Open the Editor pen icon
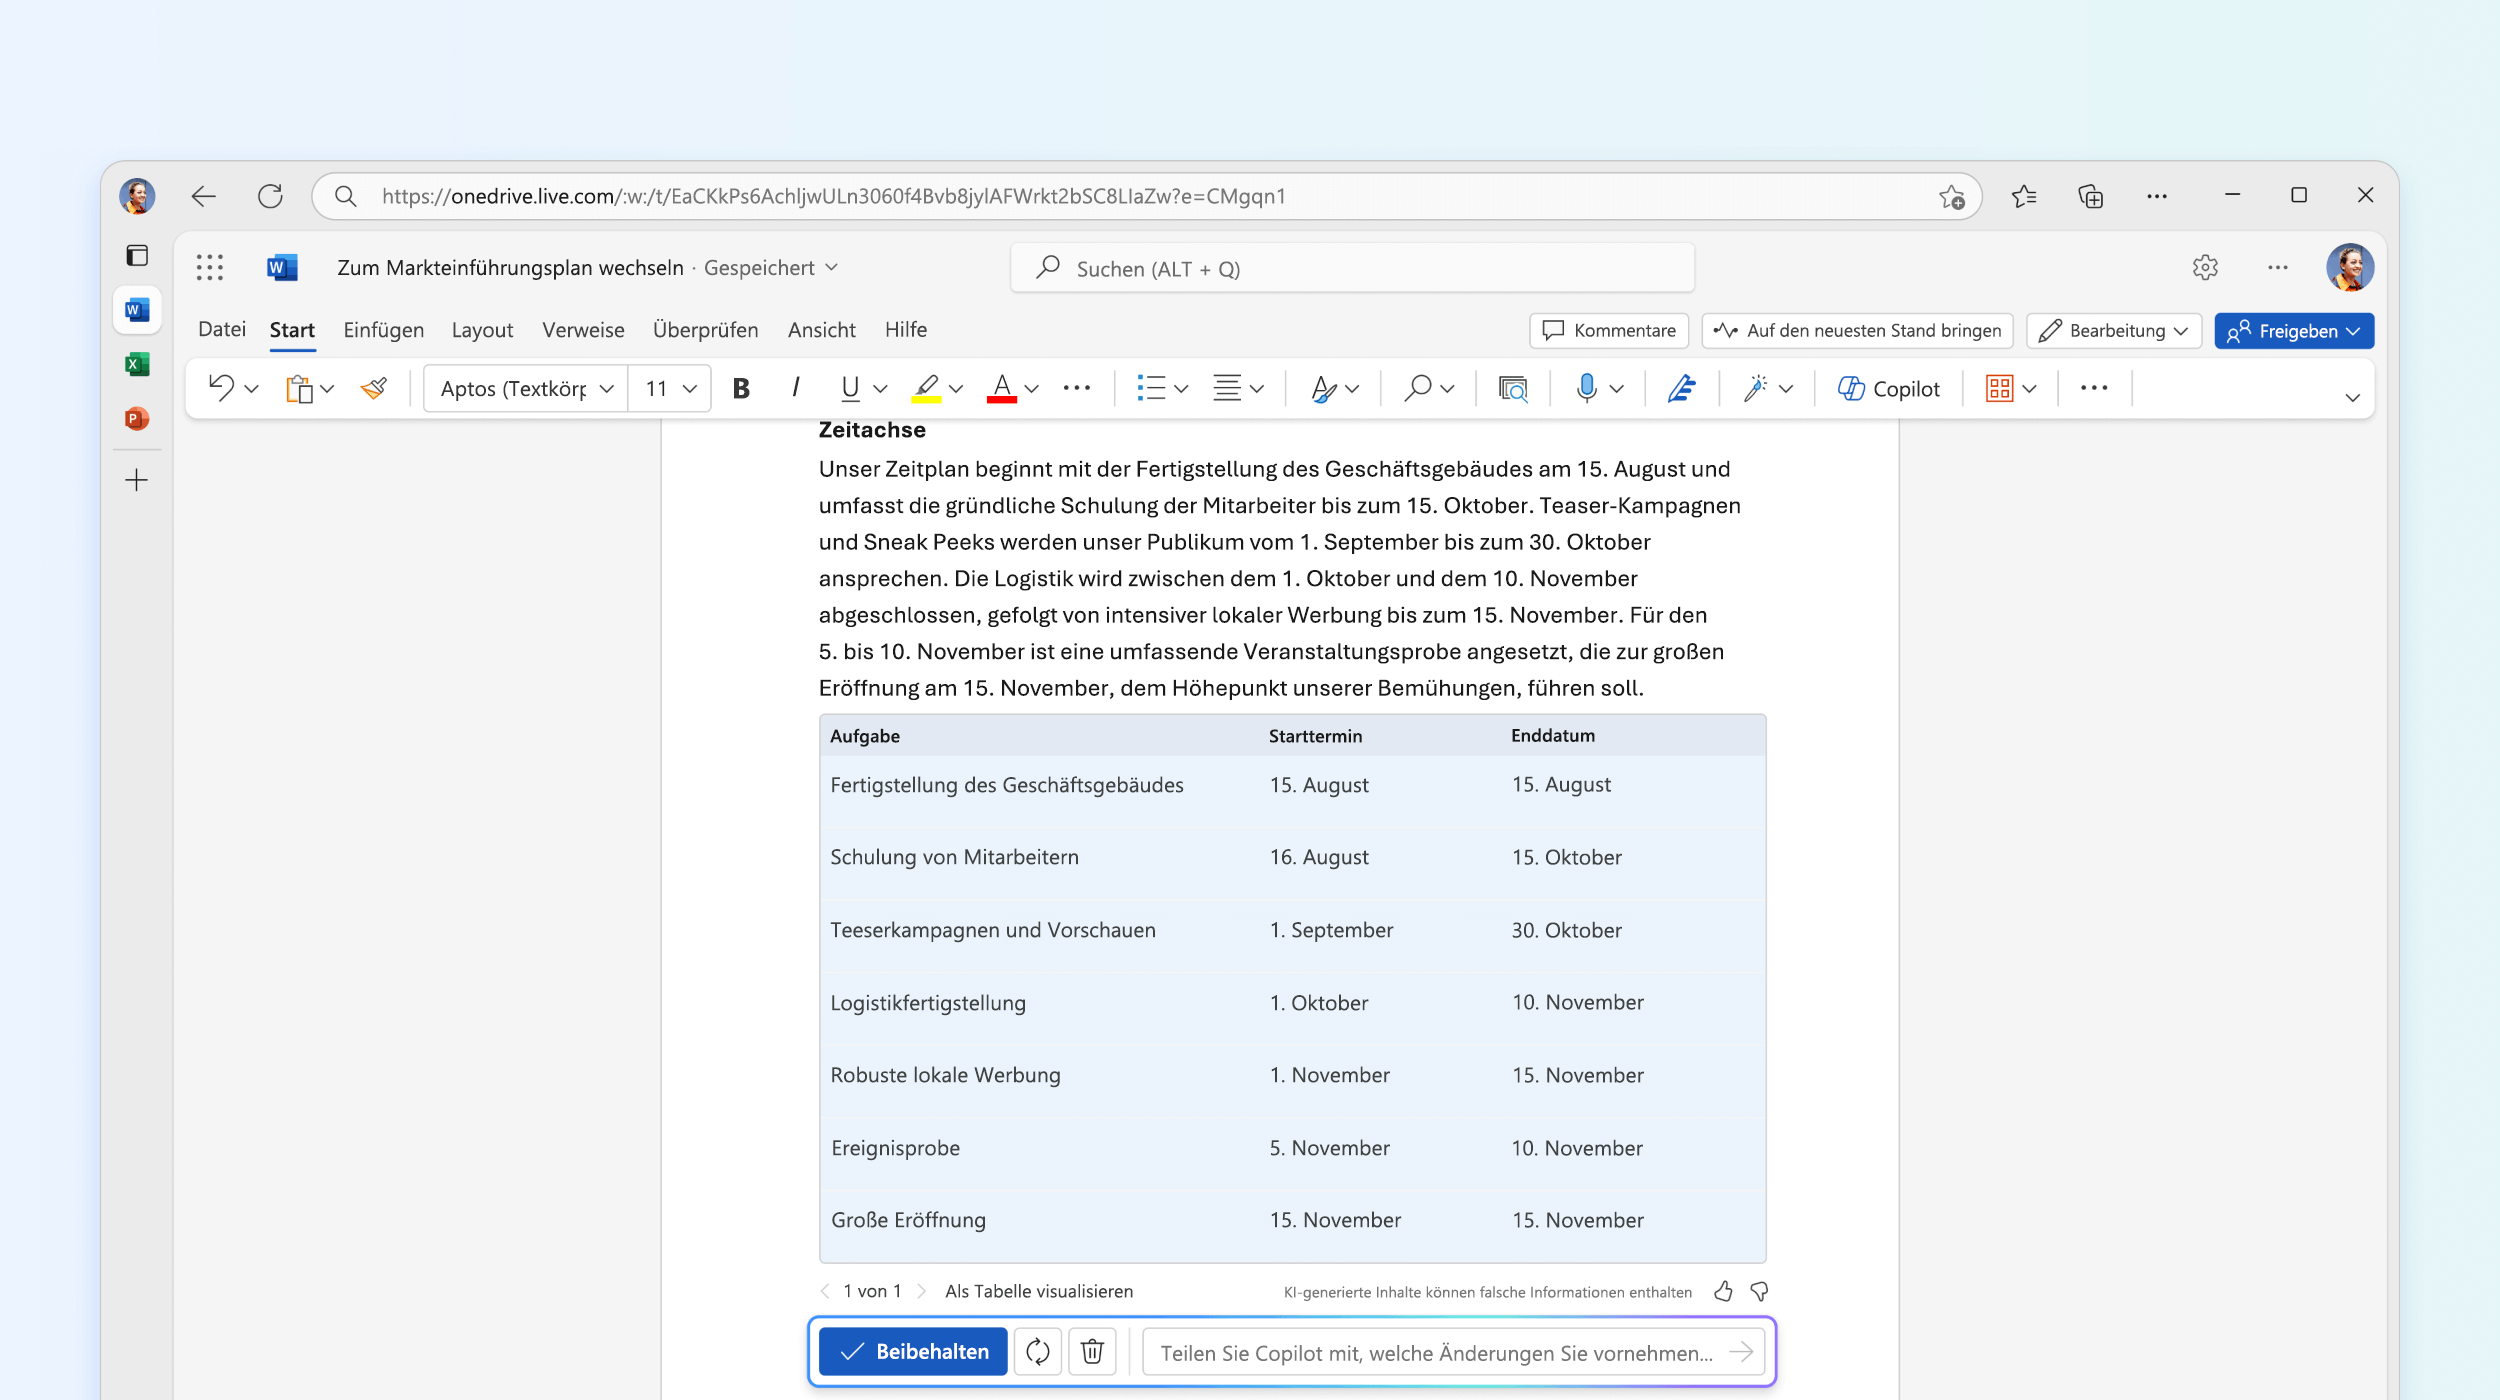This screenshot has width=2500, height=1400. click(x=1682, y=388)
